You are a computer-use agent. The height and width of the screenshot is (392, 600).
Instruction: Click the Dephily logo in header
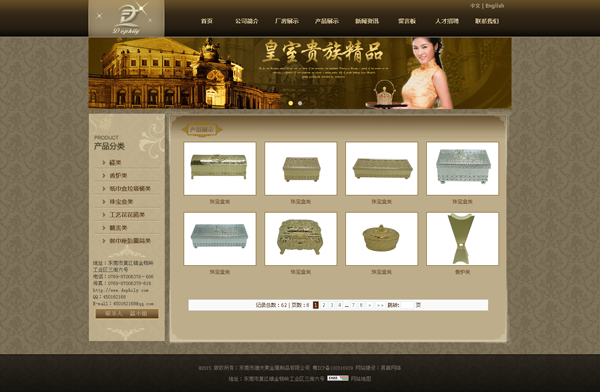pos(126,18)
